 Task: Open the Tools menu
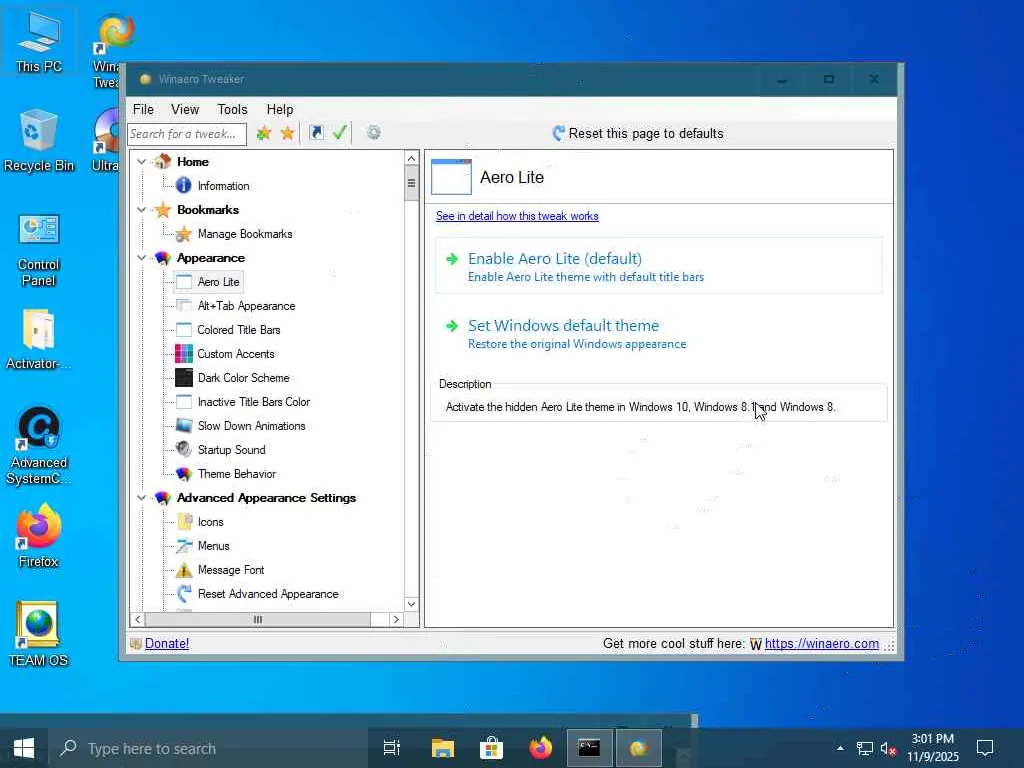[232, 109]
